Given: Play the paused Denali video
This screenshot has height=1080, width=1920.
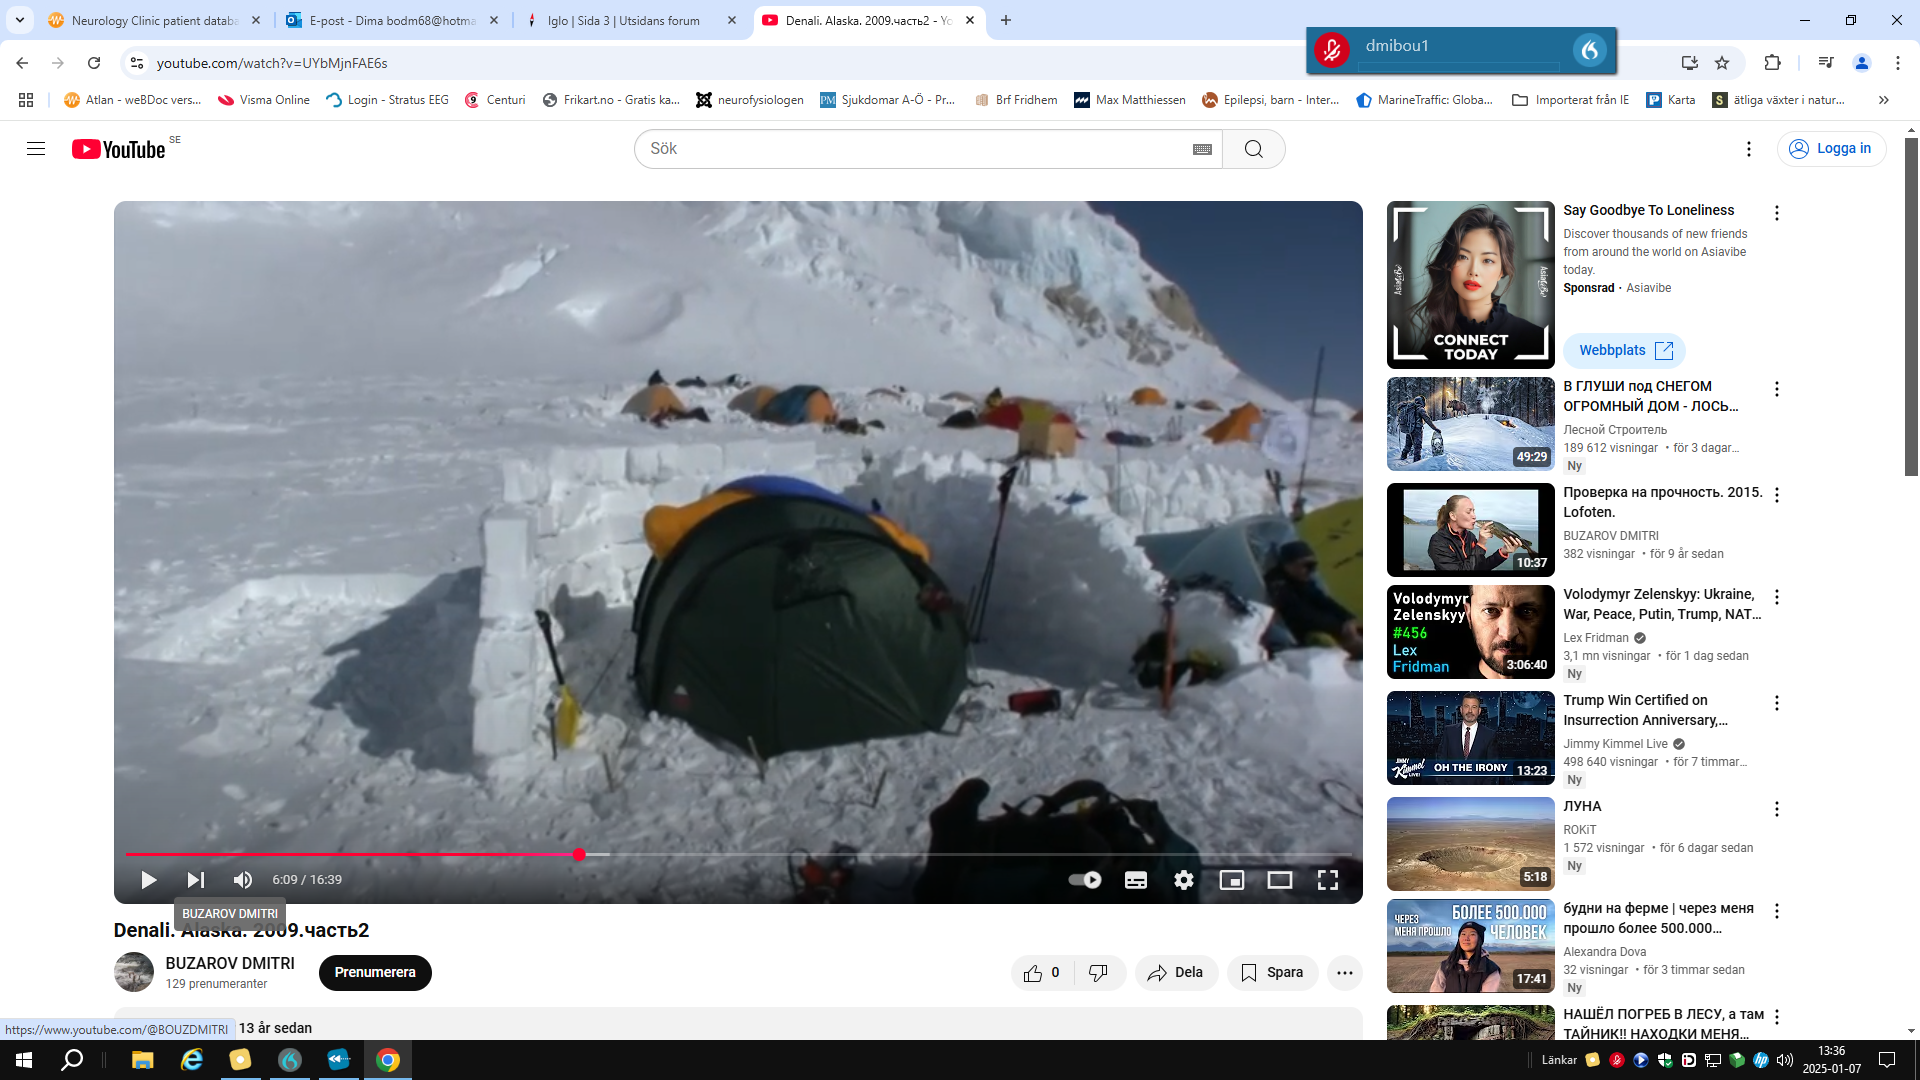Looking at the screenshot, I should click(x=148, y=880).
